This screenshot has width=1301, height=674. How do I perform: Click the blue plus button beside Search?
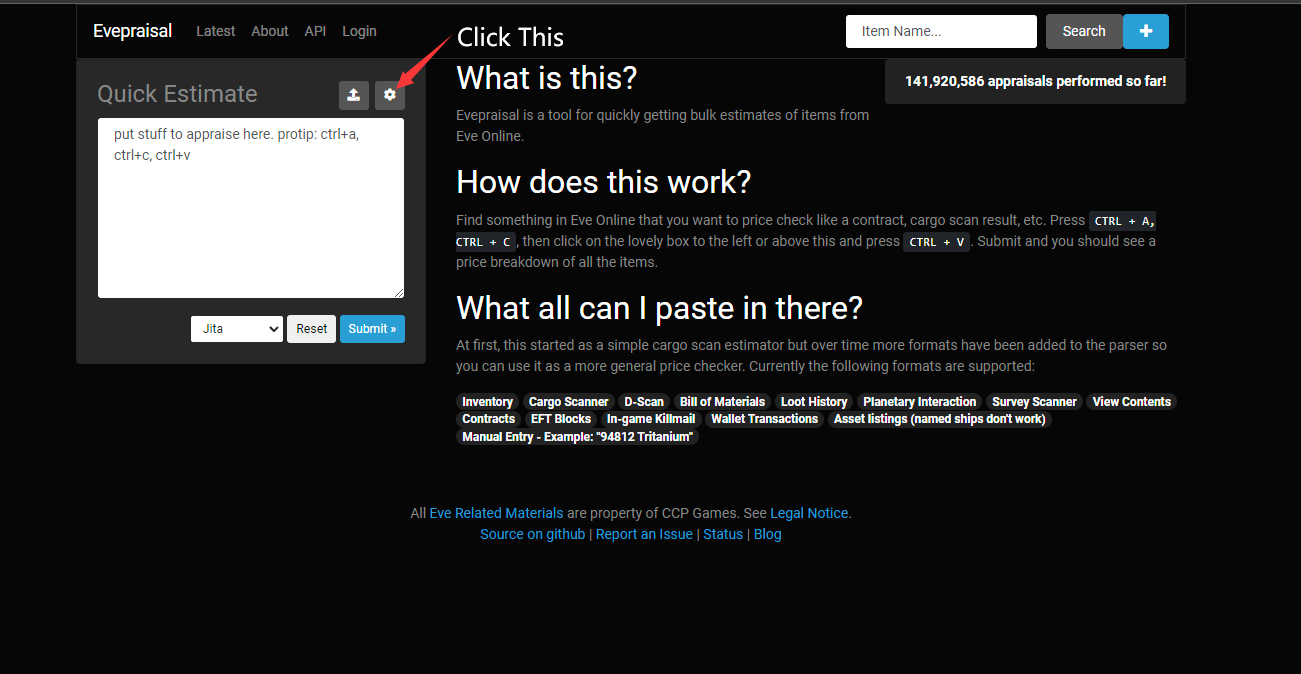pos(1145,31)
